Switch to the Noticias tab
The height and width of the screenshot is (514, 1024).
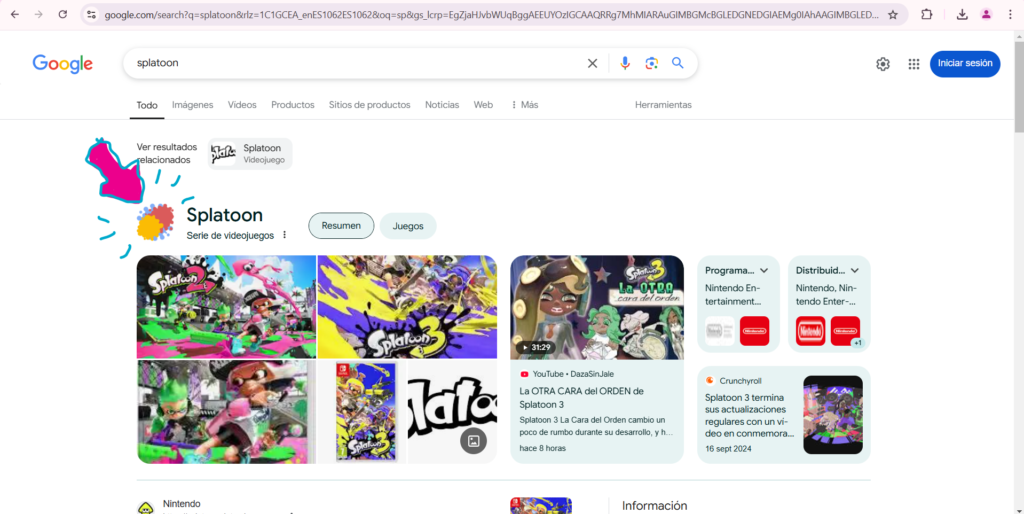coord(442,105)
